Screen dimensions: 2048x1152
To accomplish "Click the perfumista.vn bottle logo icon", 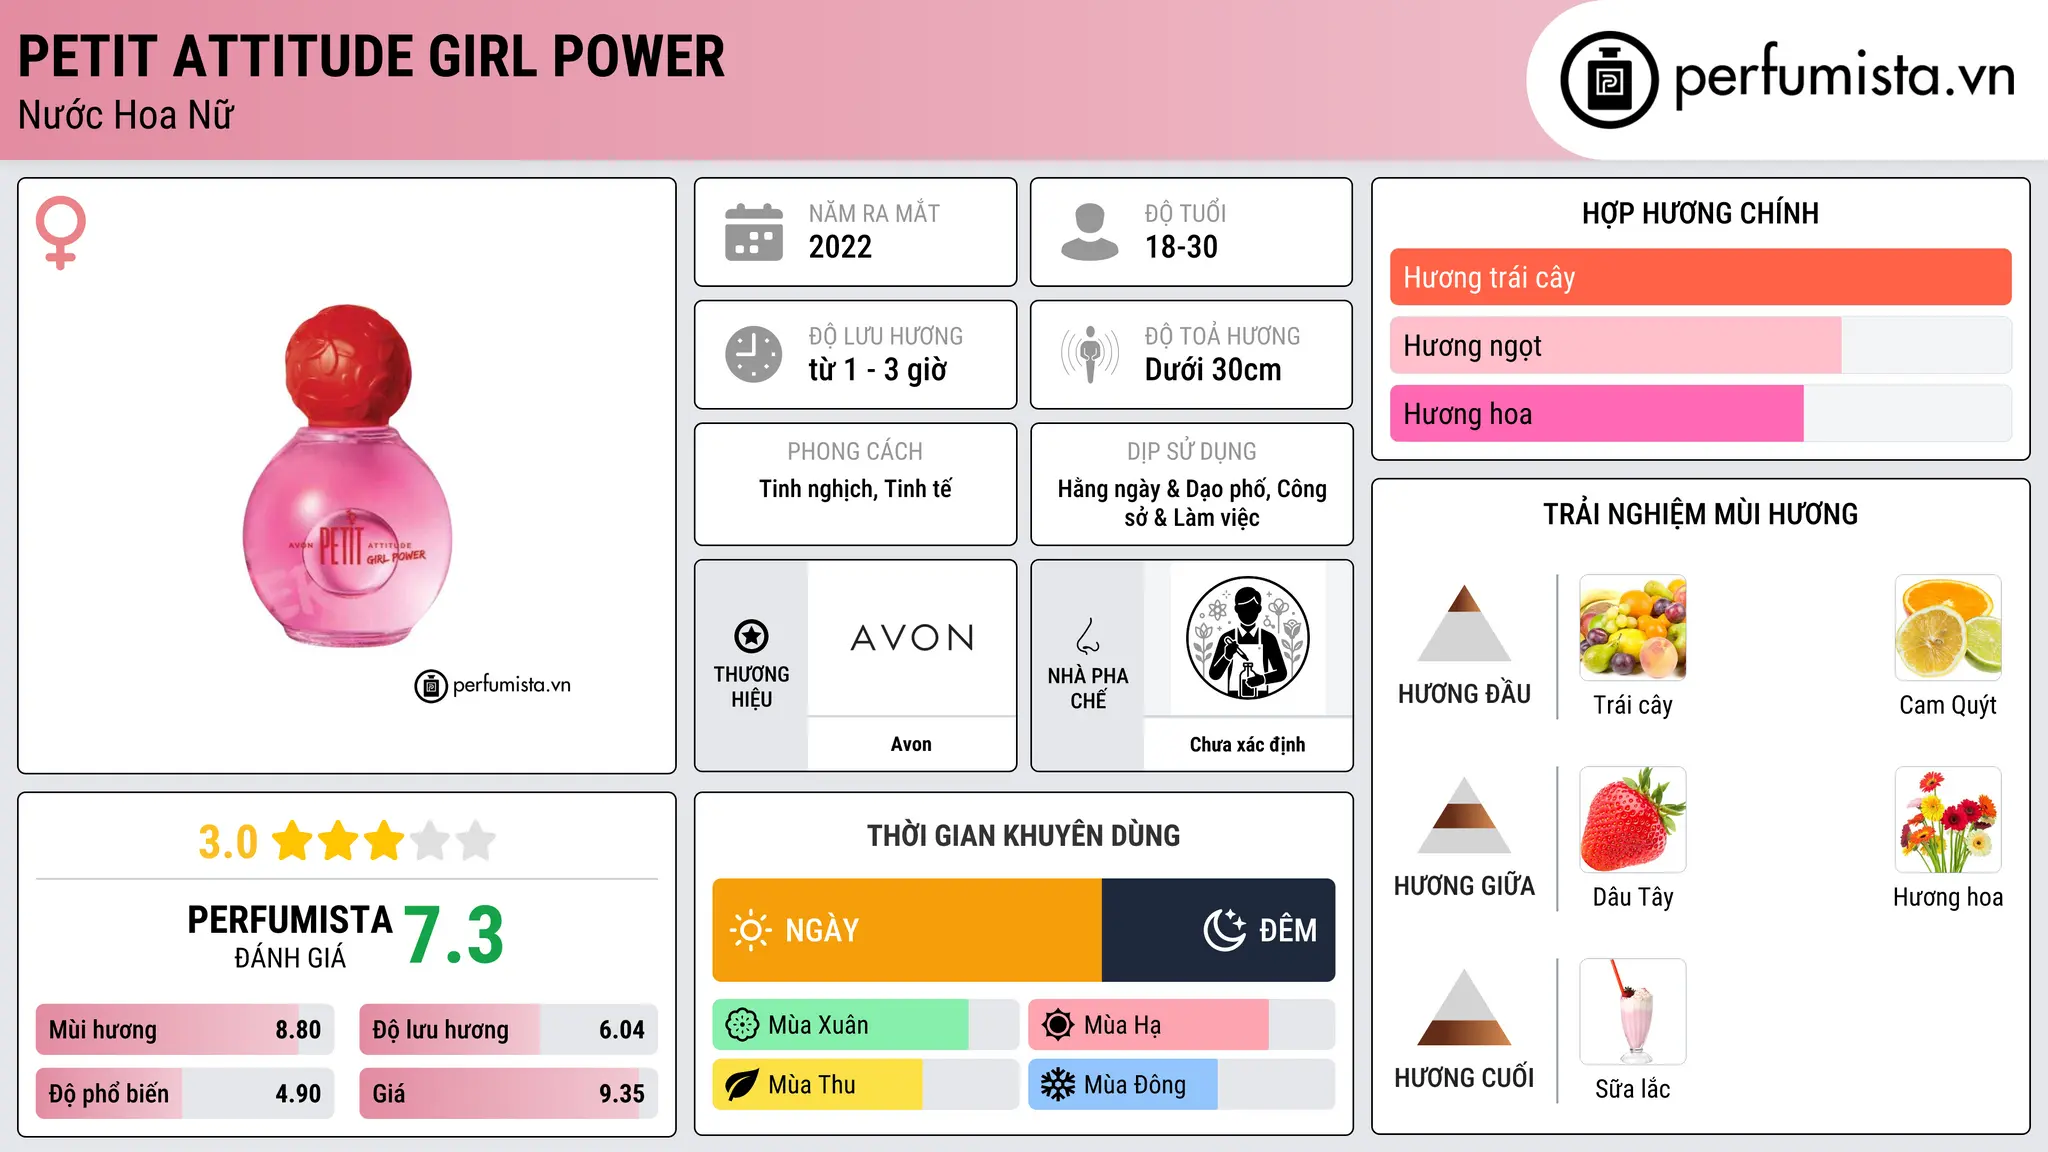I will pos(1609,80).
